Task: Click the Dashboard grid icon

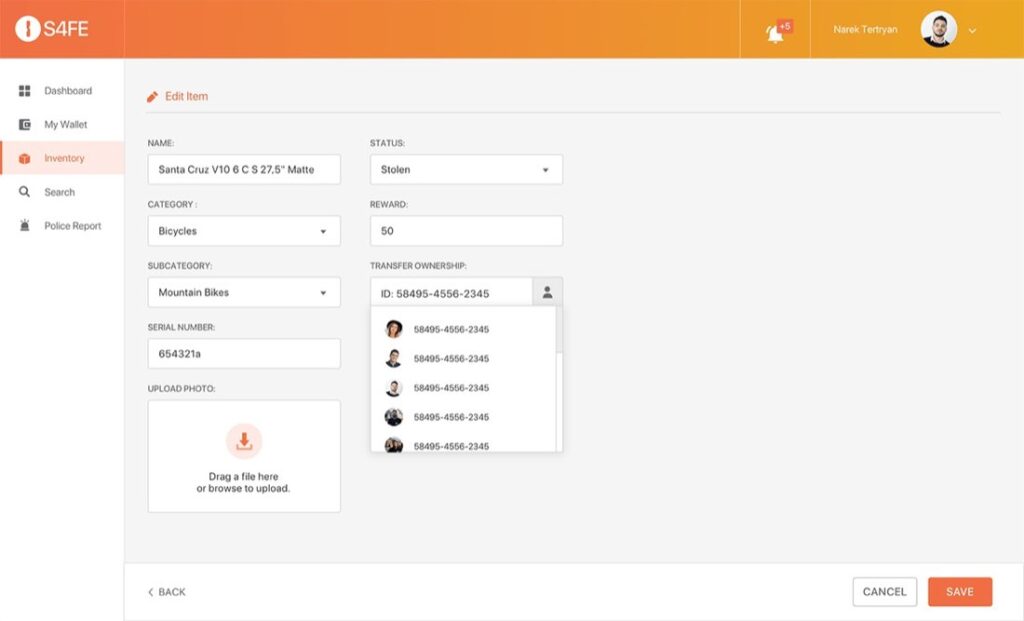Action: (25, 91)
